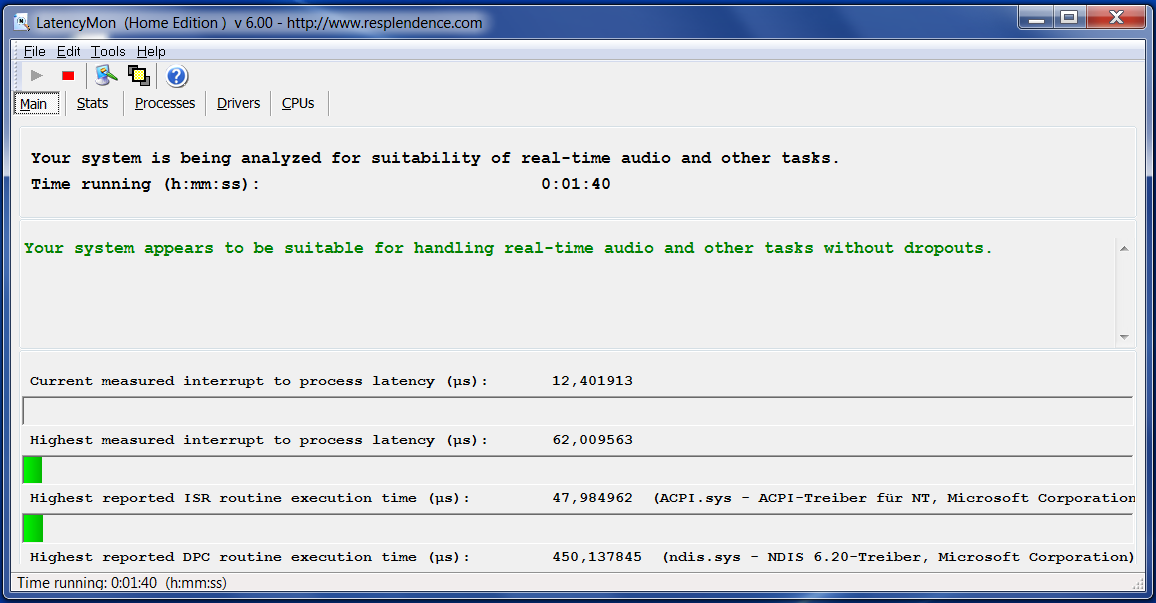The width and height of the screenshot is (1156, 603).
Task: Click status bar Time running text
Action: (122, 582)
